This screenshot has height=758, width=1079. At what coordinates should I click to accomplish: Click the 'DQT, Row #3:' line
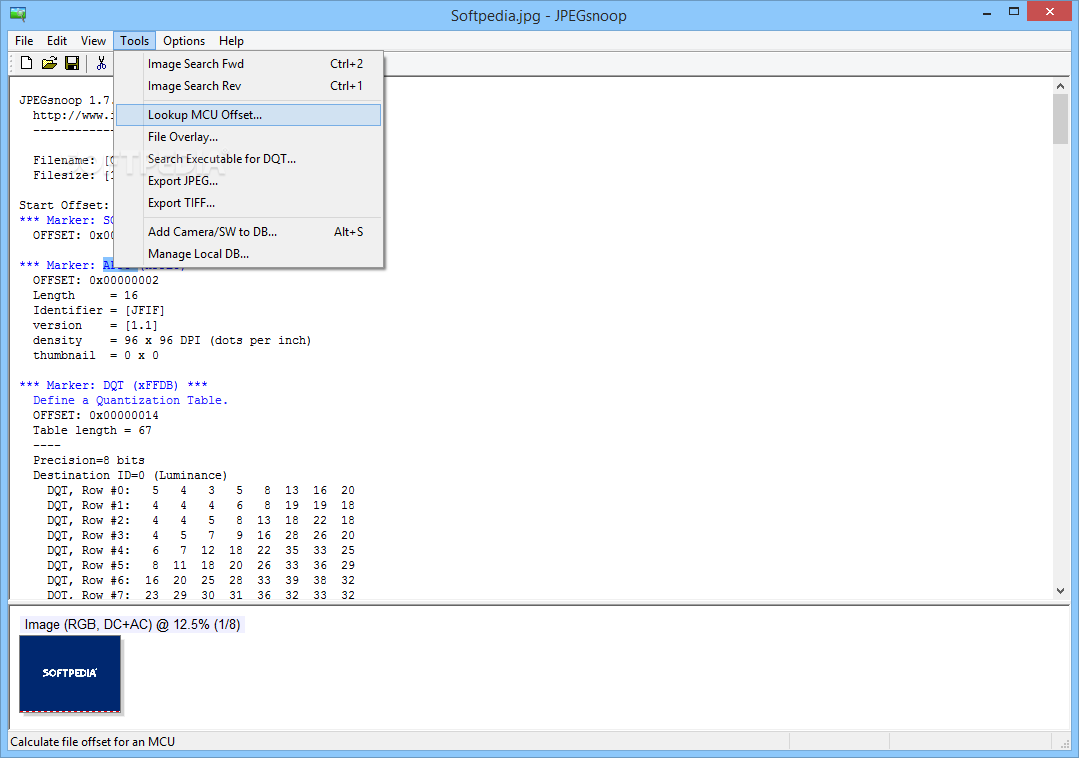coord(201,535)
